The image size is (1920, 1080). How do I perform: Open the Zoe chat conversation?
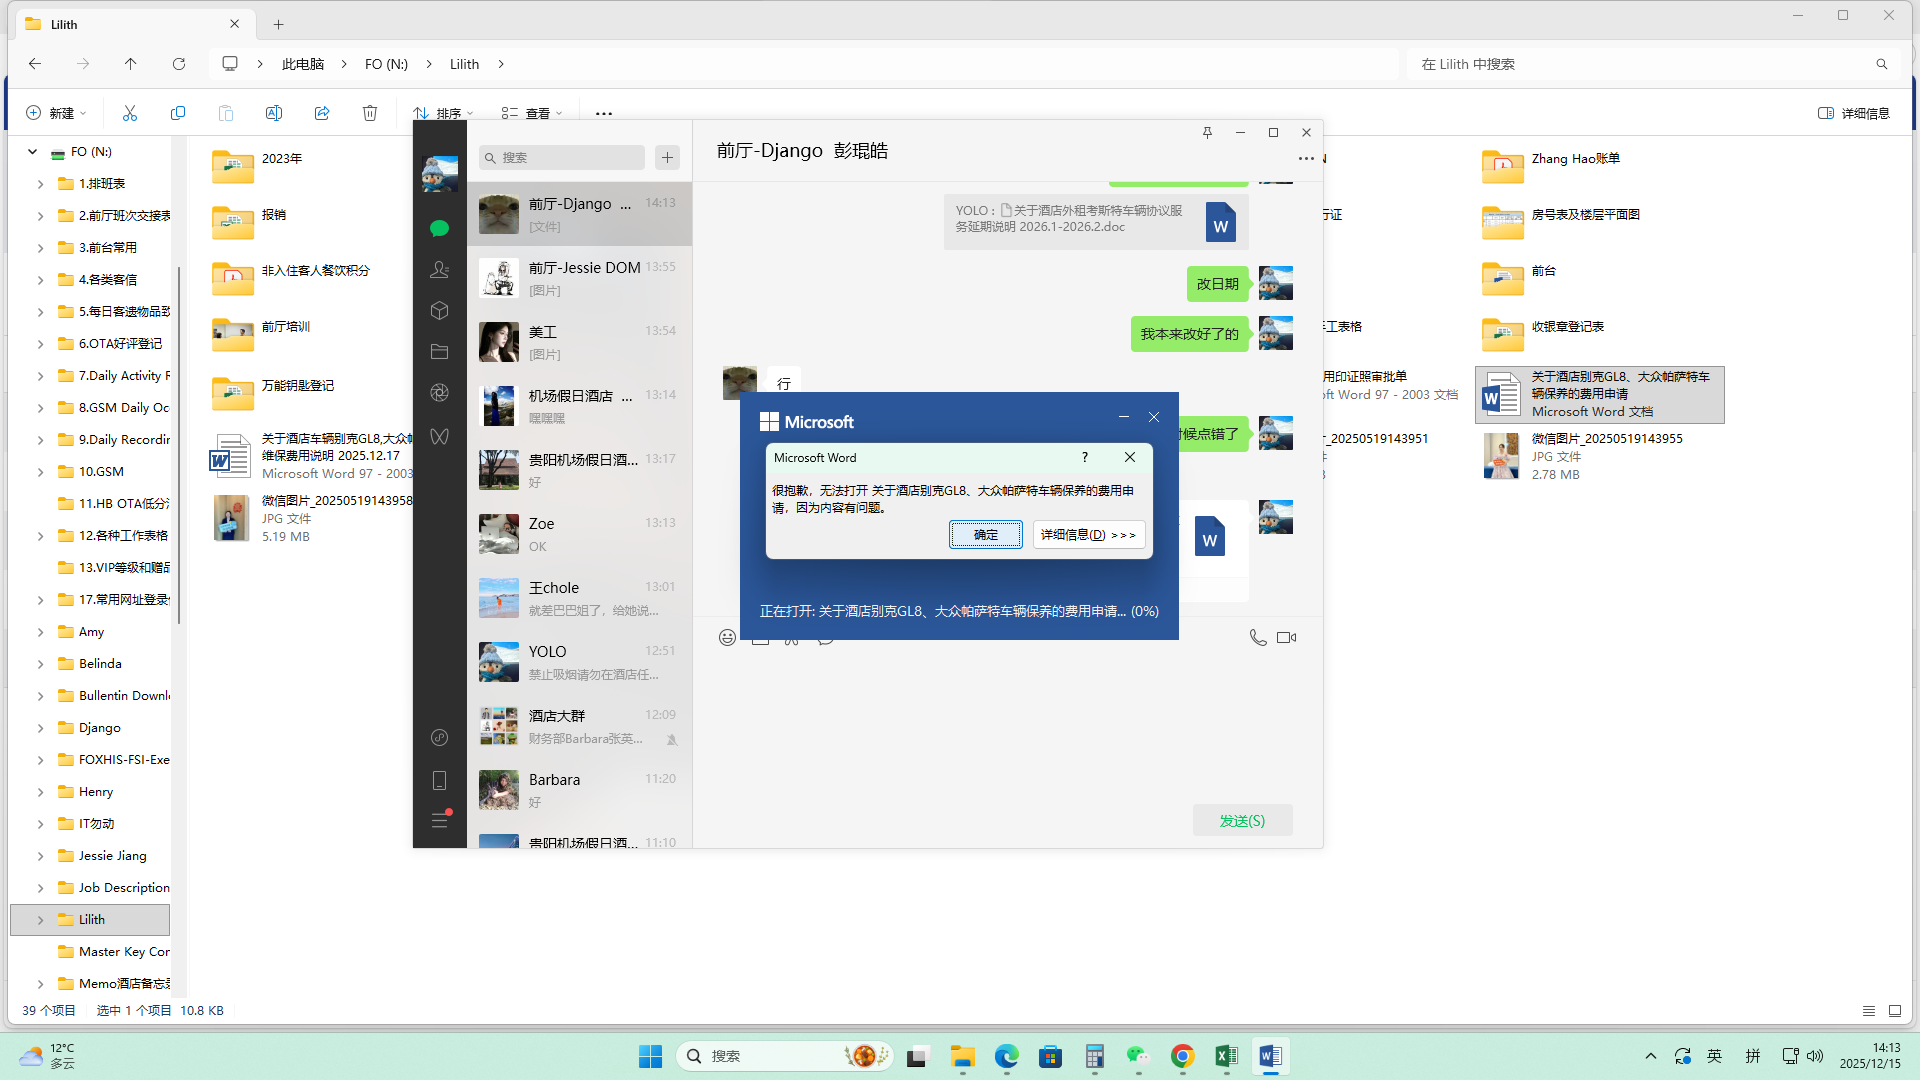tap(579, 534)
